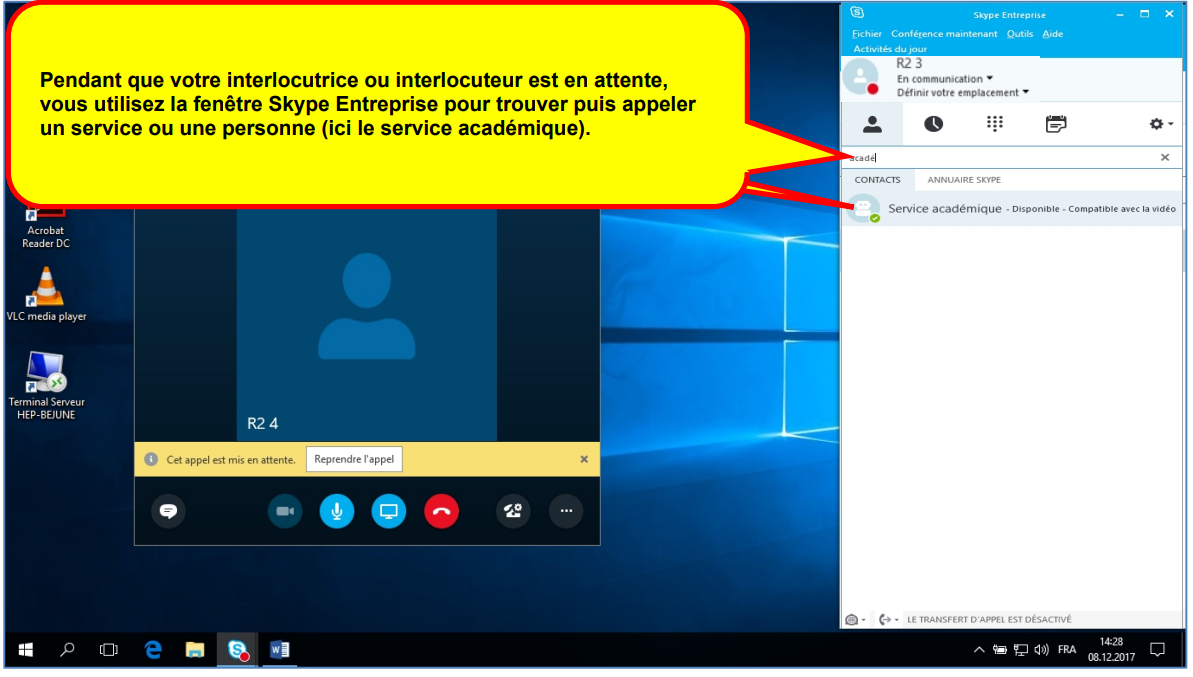Click the Activités du jour note field
The width and height of the screenshot is (1193, 677).
point(889,49)
